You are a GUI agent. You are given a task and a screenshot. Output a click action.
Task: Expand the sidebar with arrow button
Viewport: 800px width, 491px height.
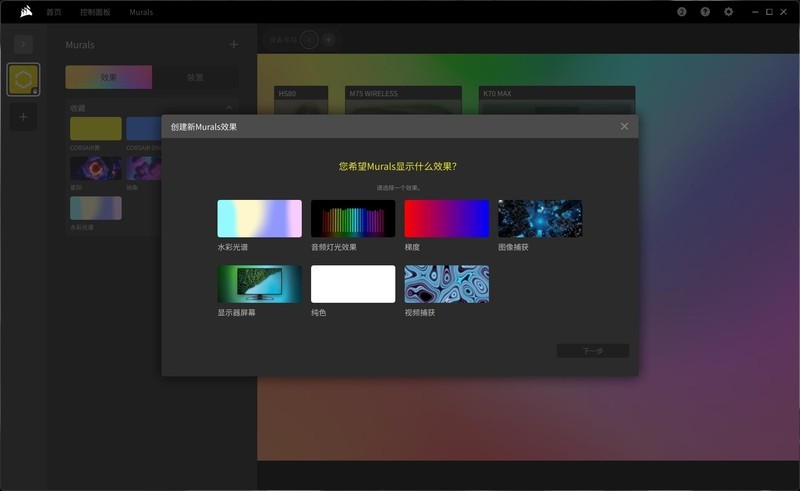pos(23,44)
